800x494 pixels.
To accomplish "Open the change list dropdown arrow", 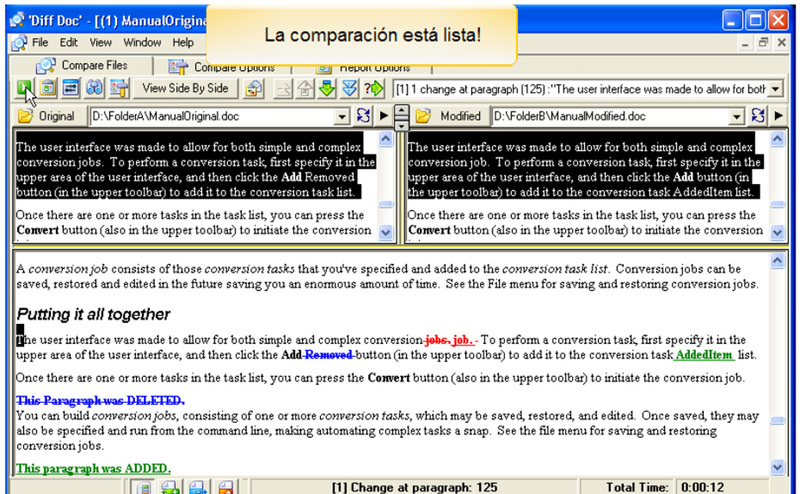I will pos(776,89).
